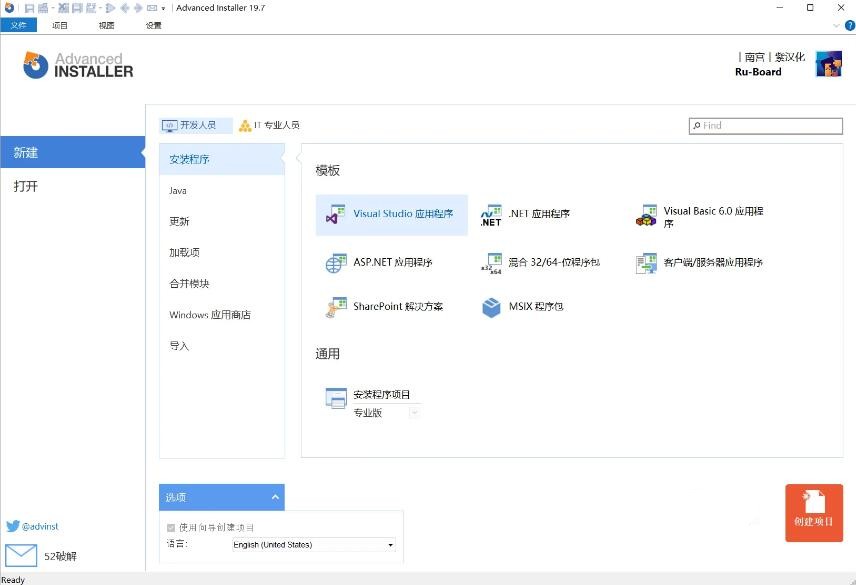Select the Visual Studio 应用程序 template icon
Viewport: 856px width, 585px height.
pyautogui.click(x=335, y=215)
